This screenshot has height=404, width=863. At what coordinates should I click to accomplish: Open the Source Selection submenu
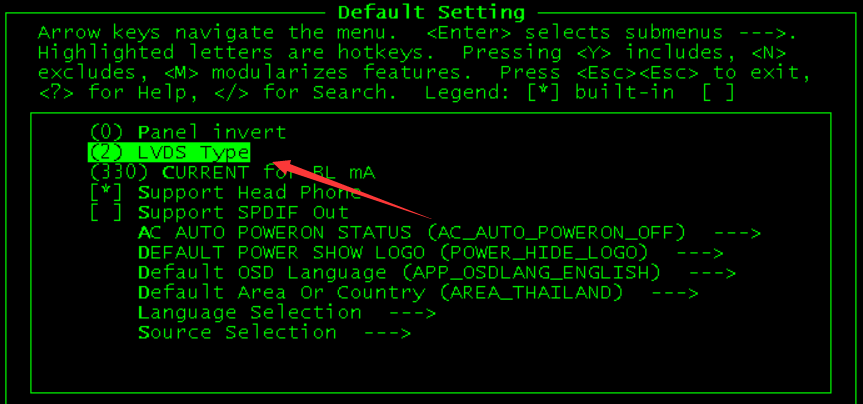click(x=275, y=332)
